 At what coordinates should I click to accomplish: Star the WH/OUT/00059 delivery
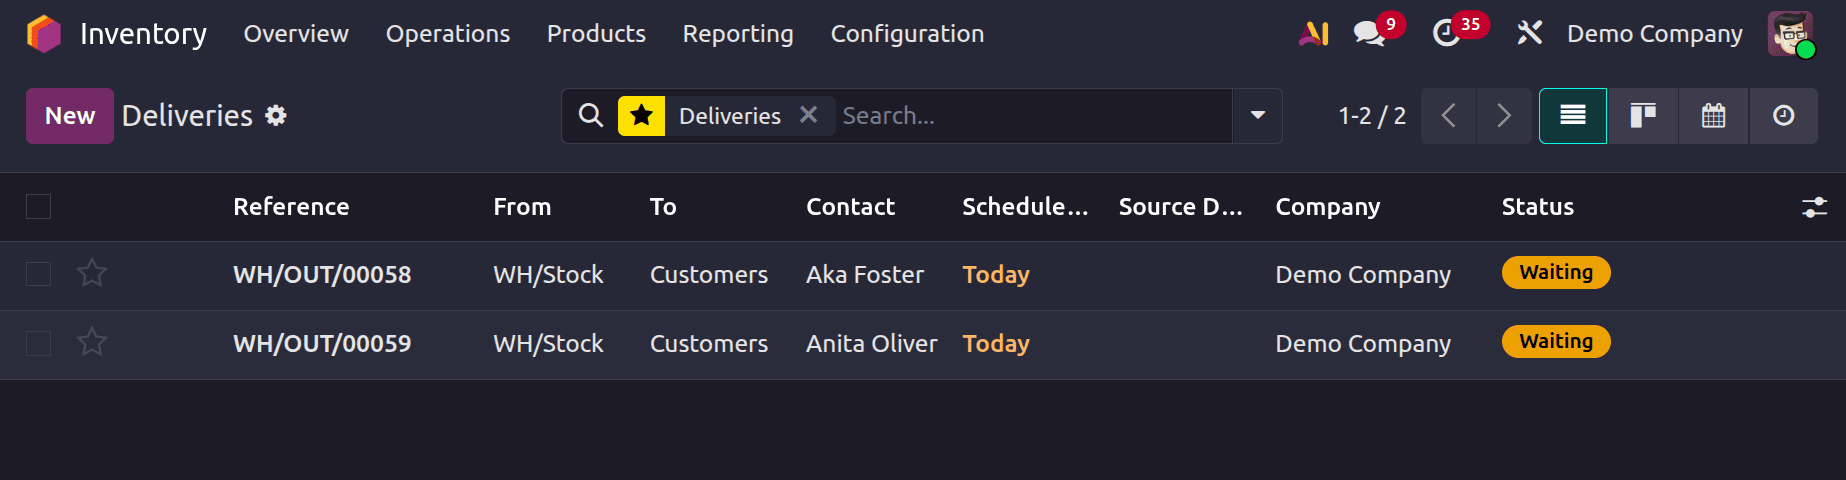tap(92, 342)
